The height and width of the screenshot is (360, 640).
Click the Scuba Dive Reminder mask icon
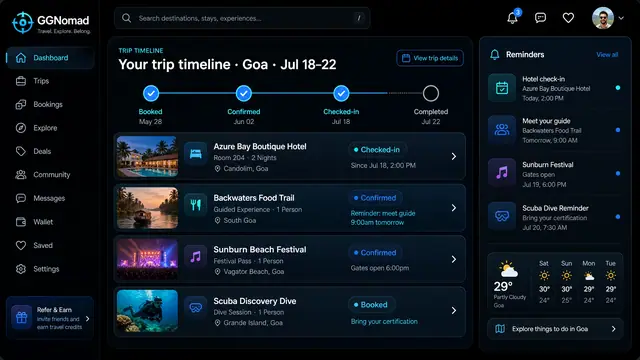click(502, 216)
